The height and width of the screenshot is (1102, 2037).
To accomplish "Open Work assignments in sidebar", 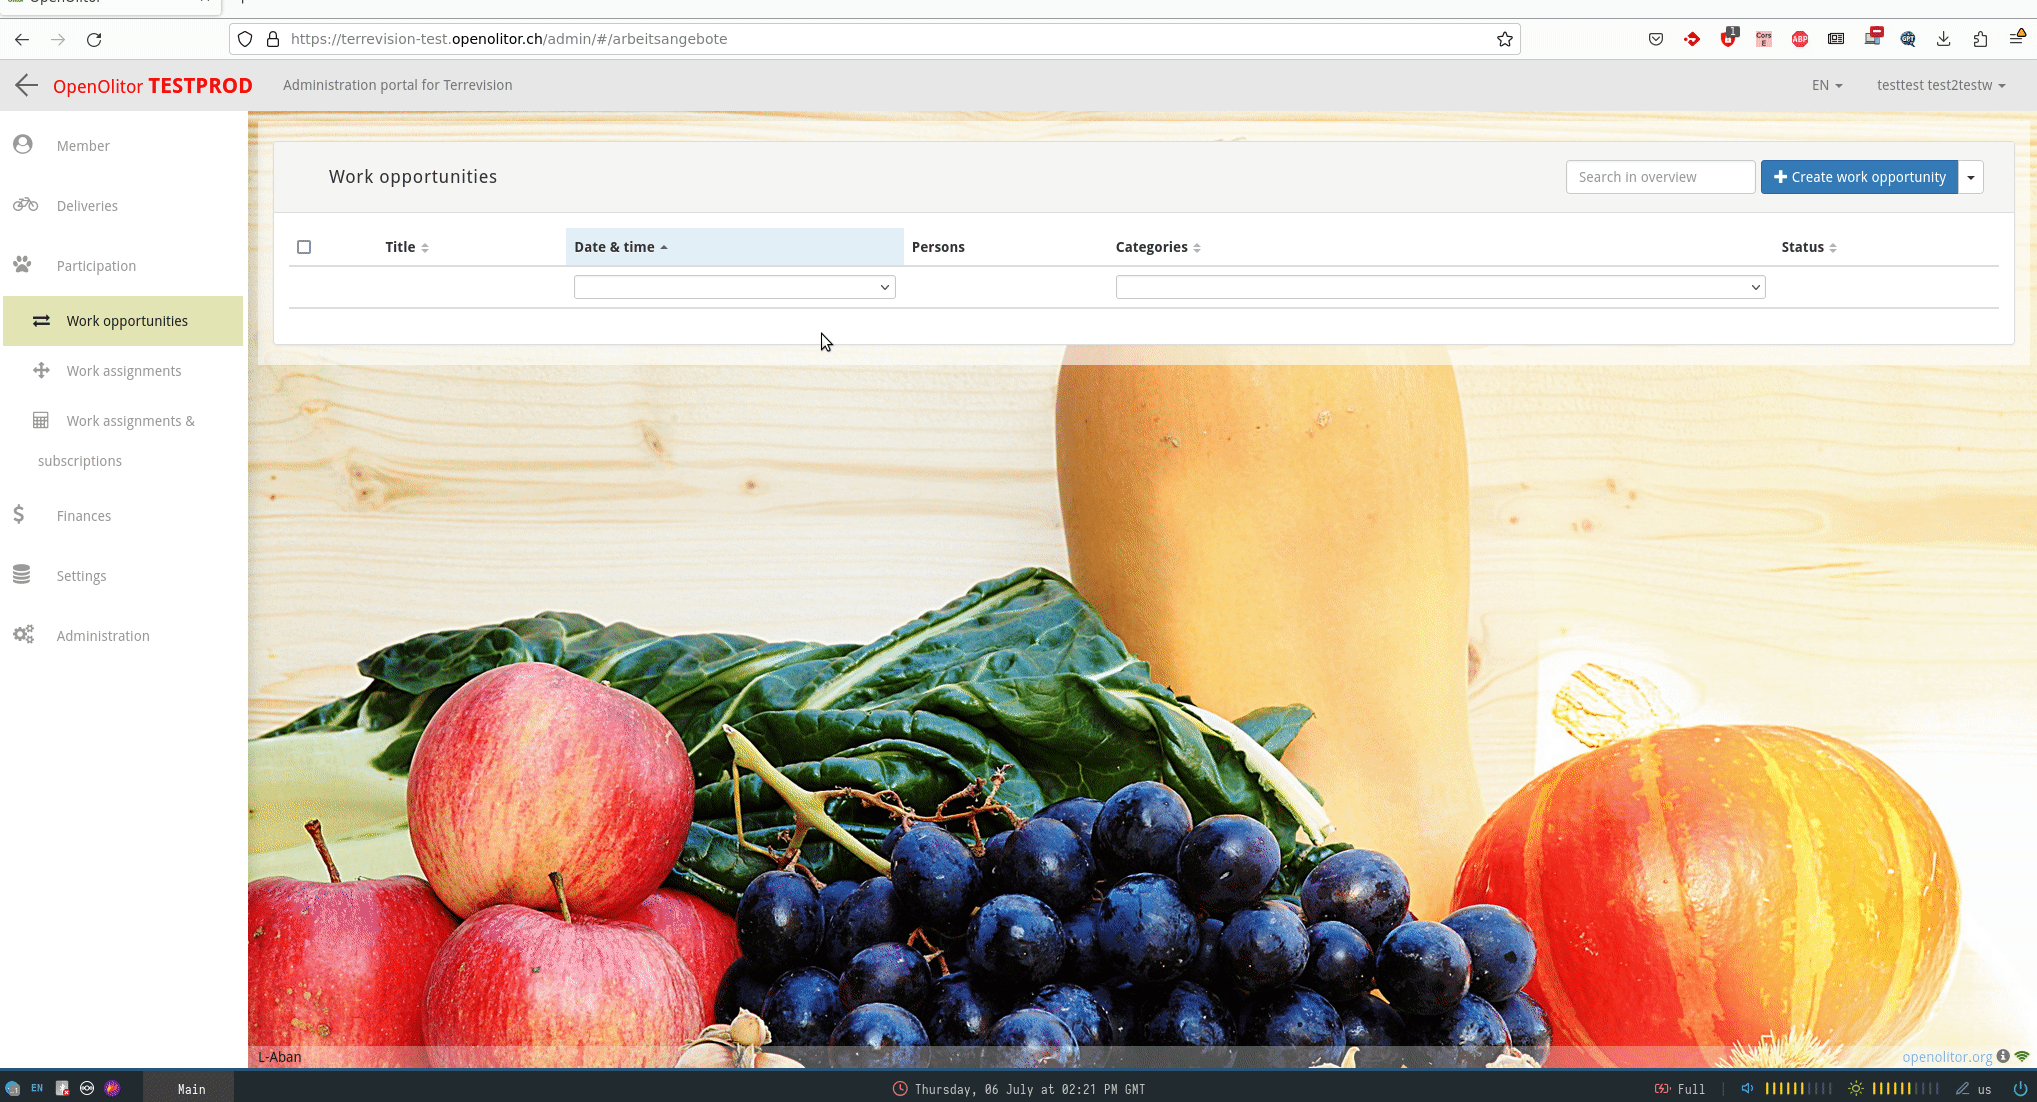I will click(124, 371).
